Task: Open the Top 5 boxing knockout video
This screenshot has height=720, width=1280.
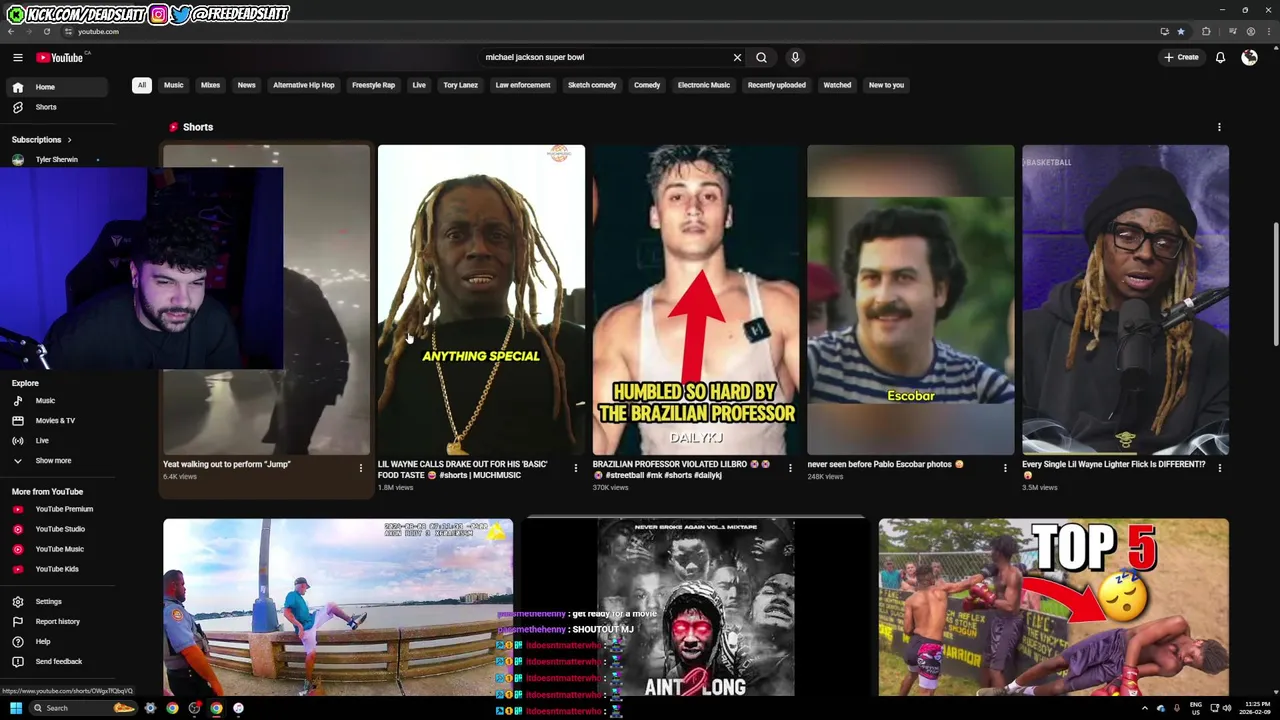Action: pos(1053,607)
